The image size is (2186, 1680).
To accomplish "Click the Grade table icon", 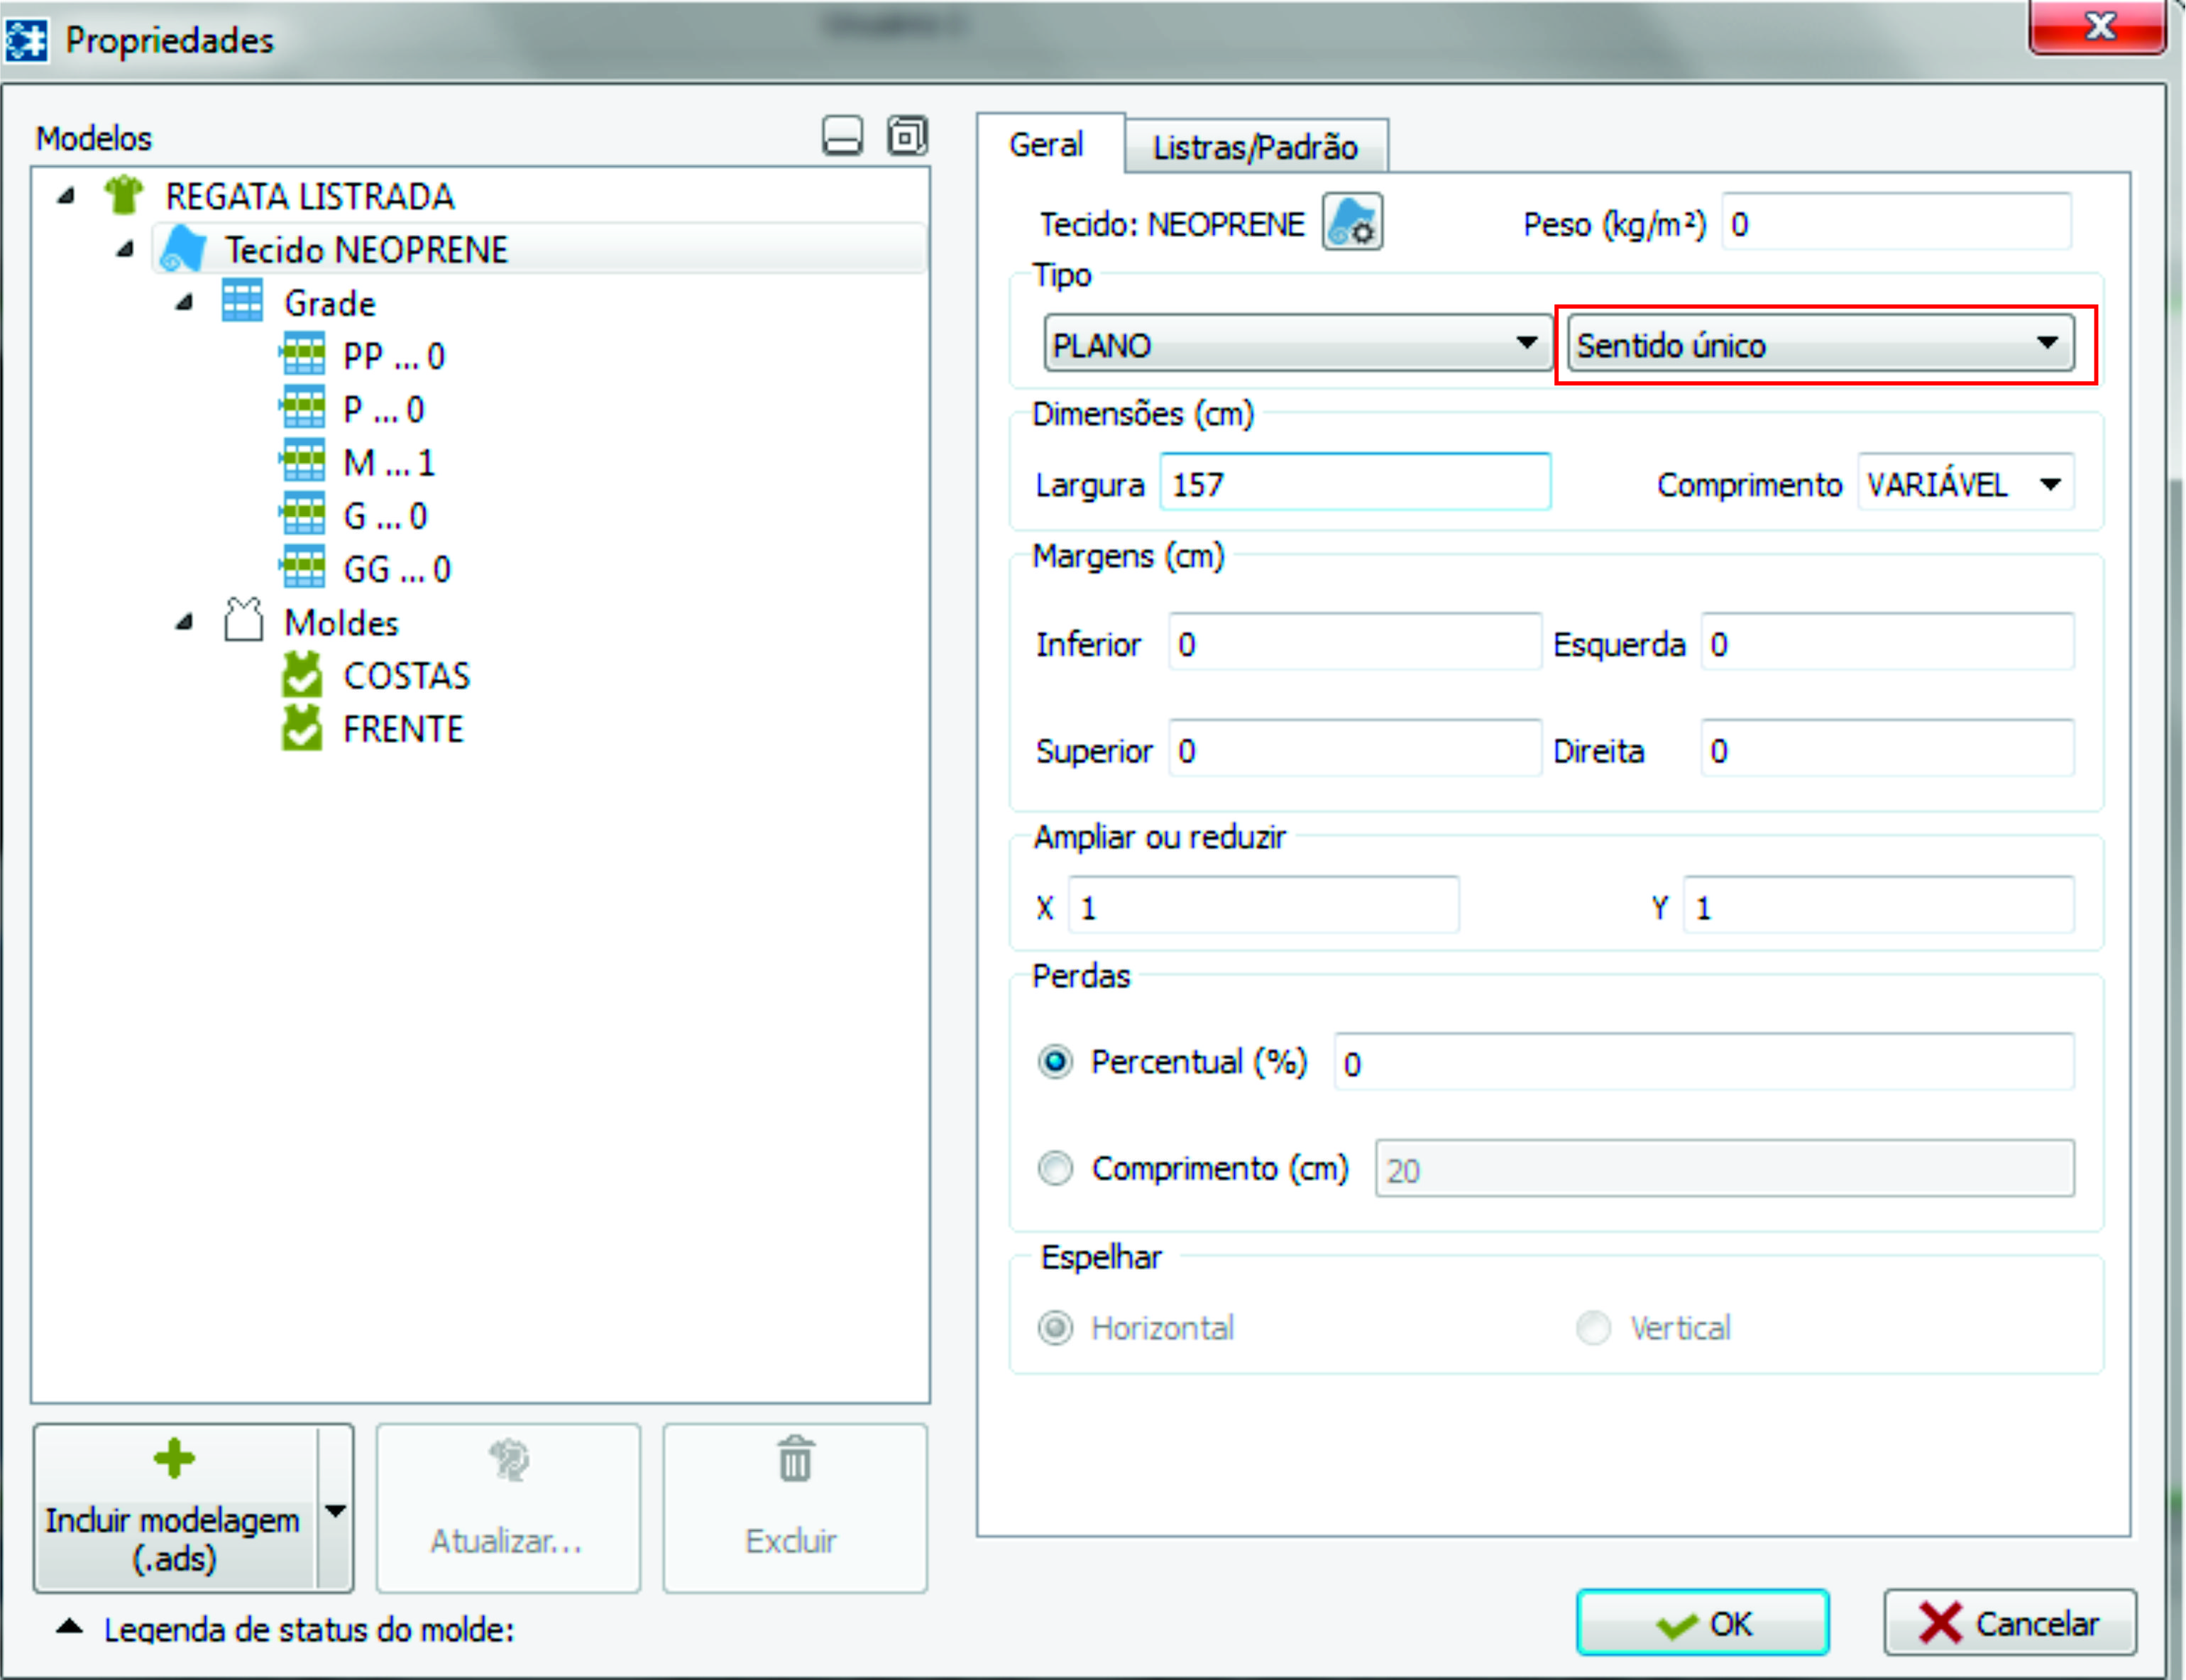I will (x=242, y=302).
